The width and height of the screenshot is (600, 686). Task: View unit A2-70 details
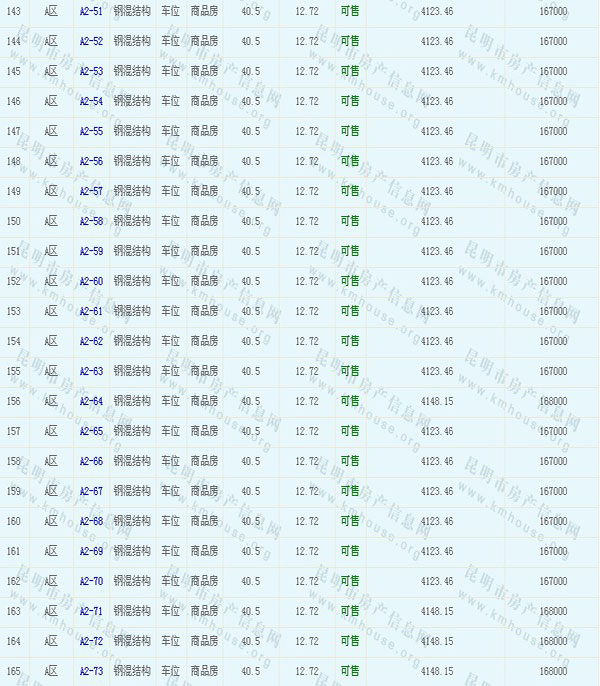point(91,581)
